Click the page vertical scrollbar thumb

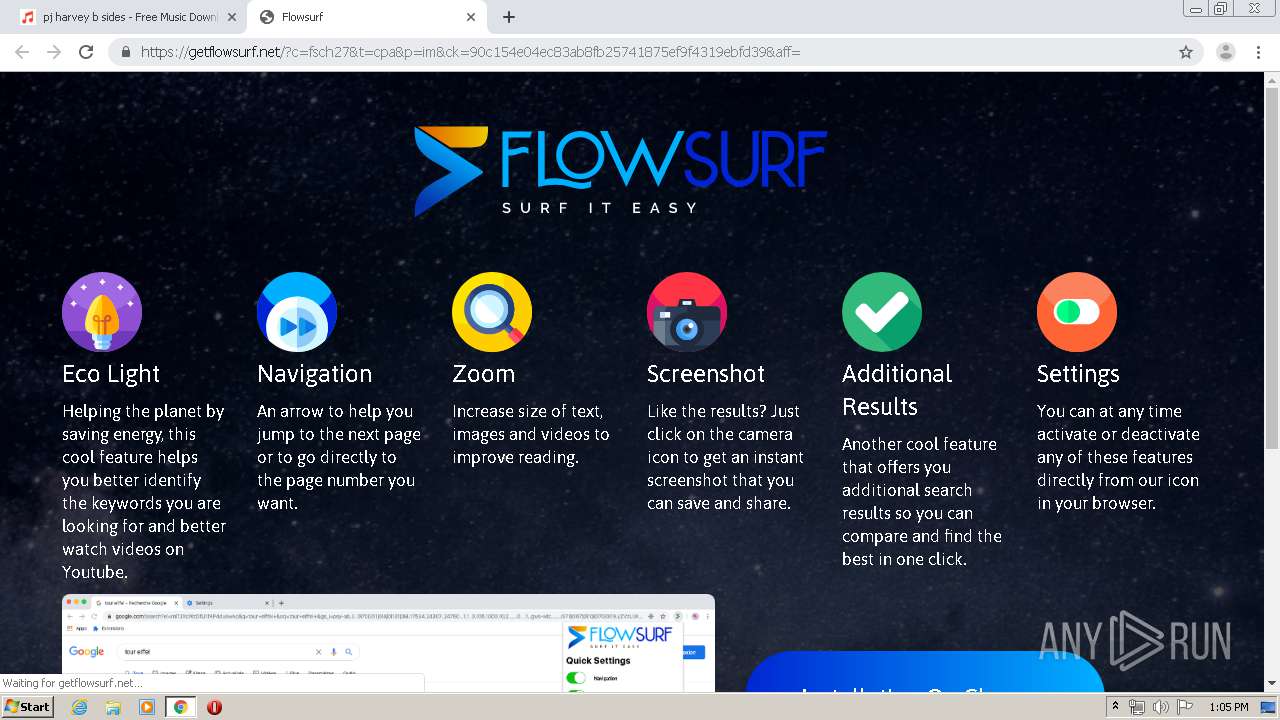[1272, 268]
